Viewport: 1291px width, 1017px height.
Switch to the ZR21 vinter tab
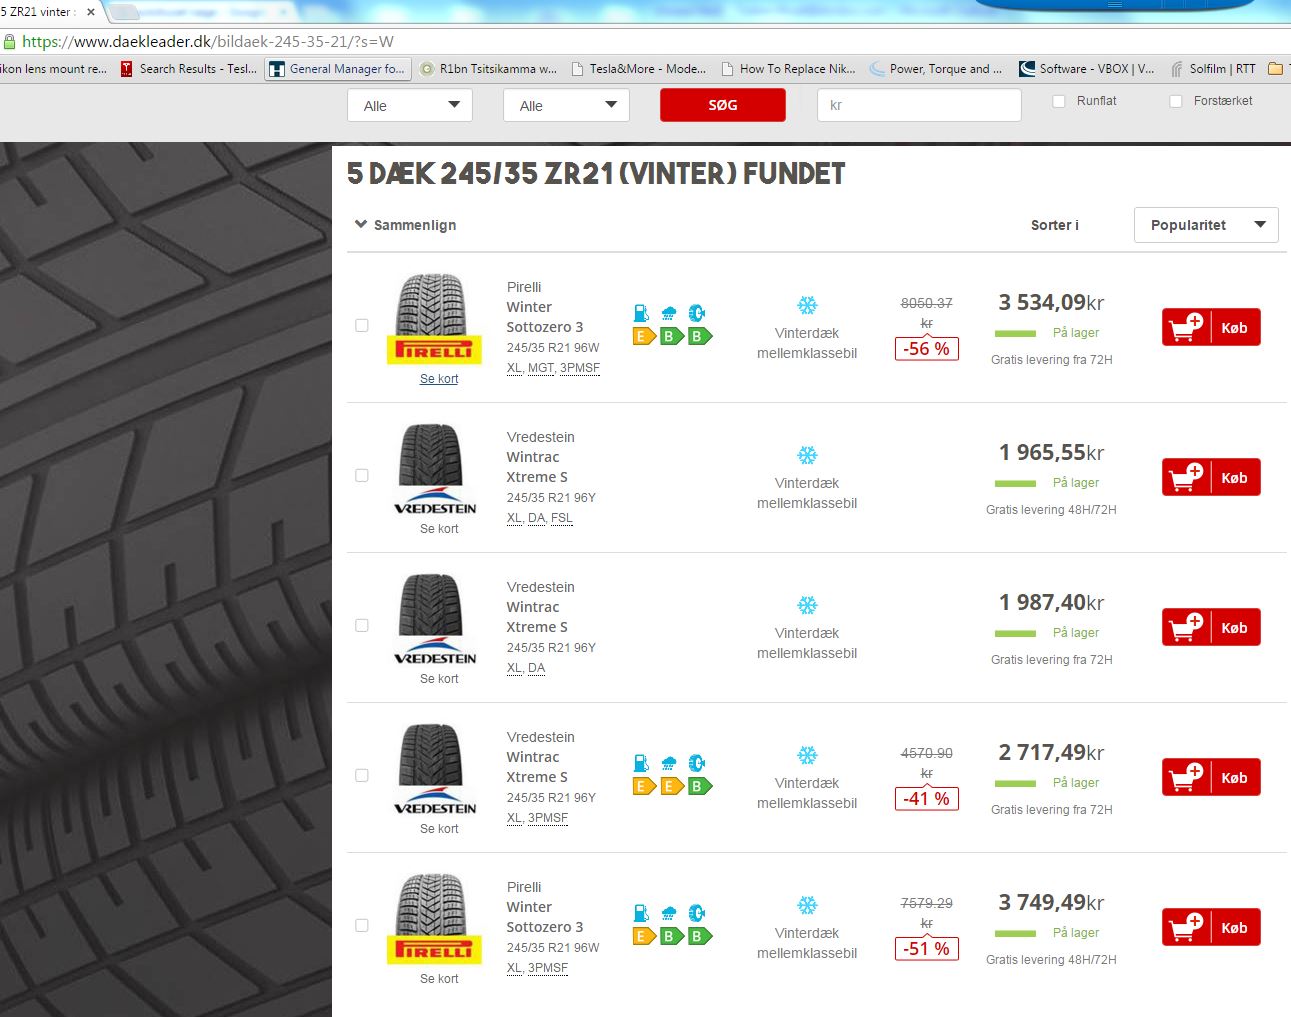(x=45, y=12)
